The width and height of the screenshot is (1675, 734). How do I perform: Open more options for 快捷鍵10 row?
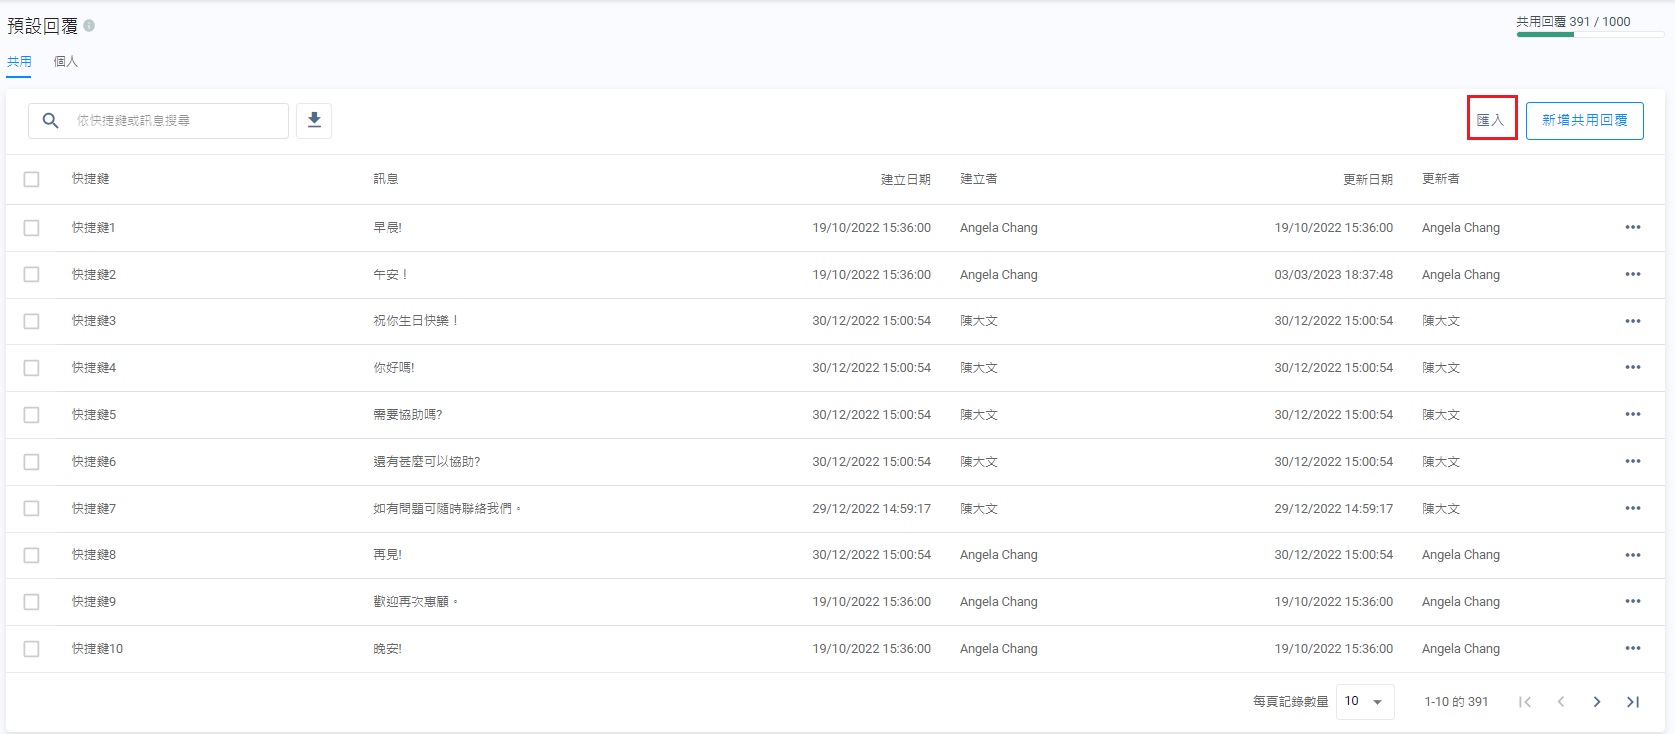(1632, 649)
